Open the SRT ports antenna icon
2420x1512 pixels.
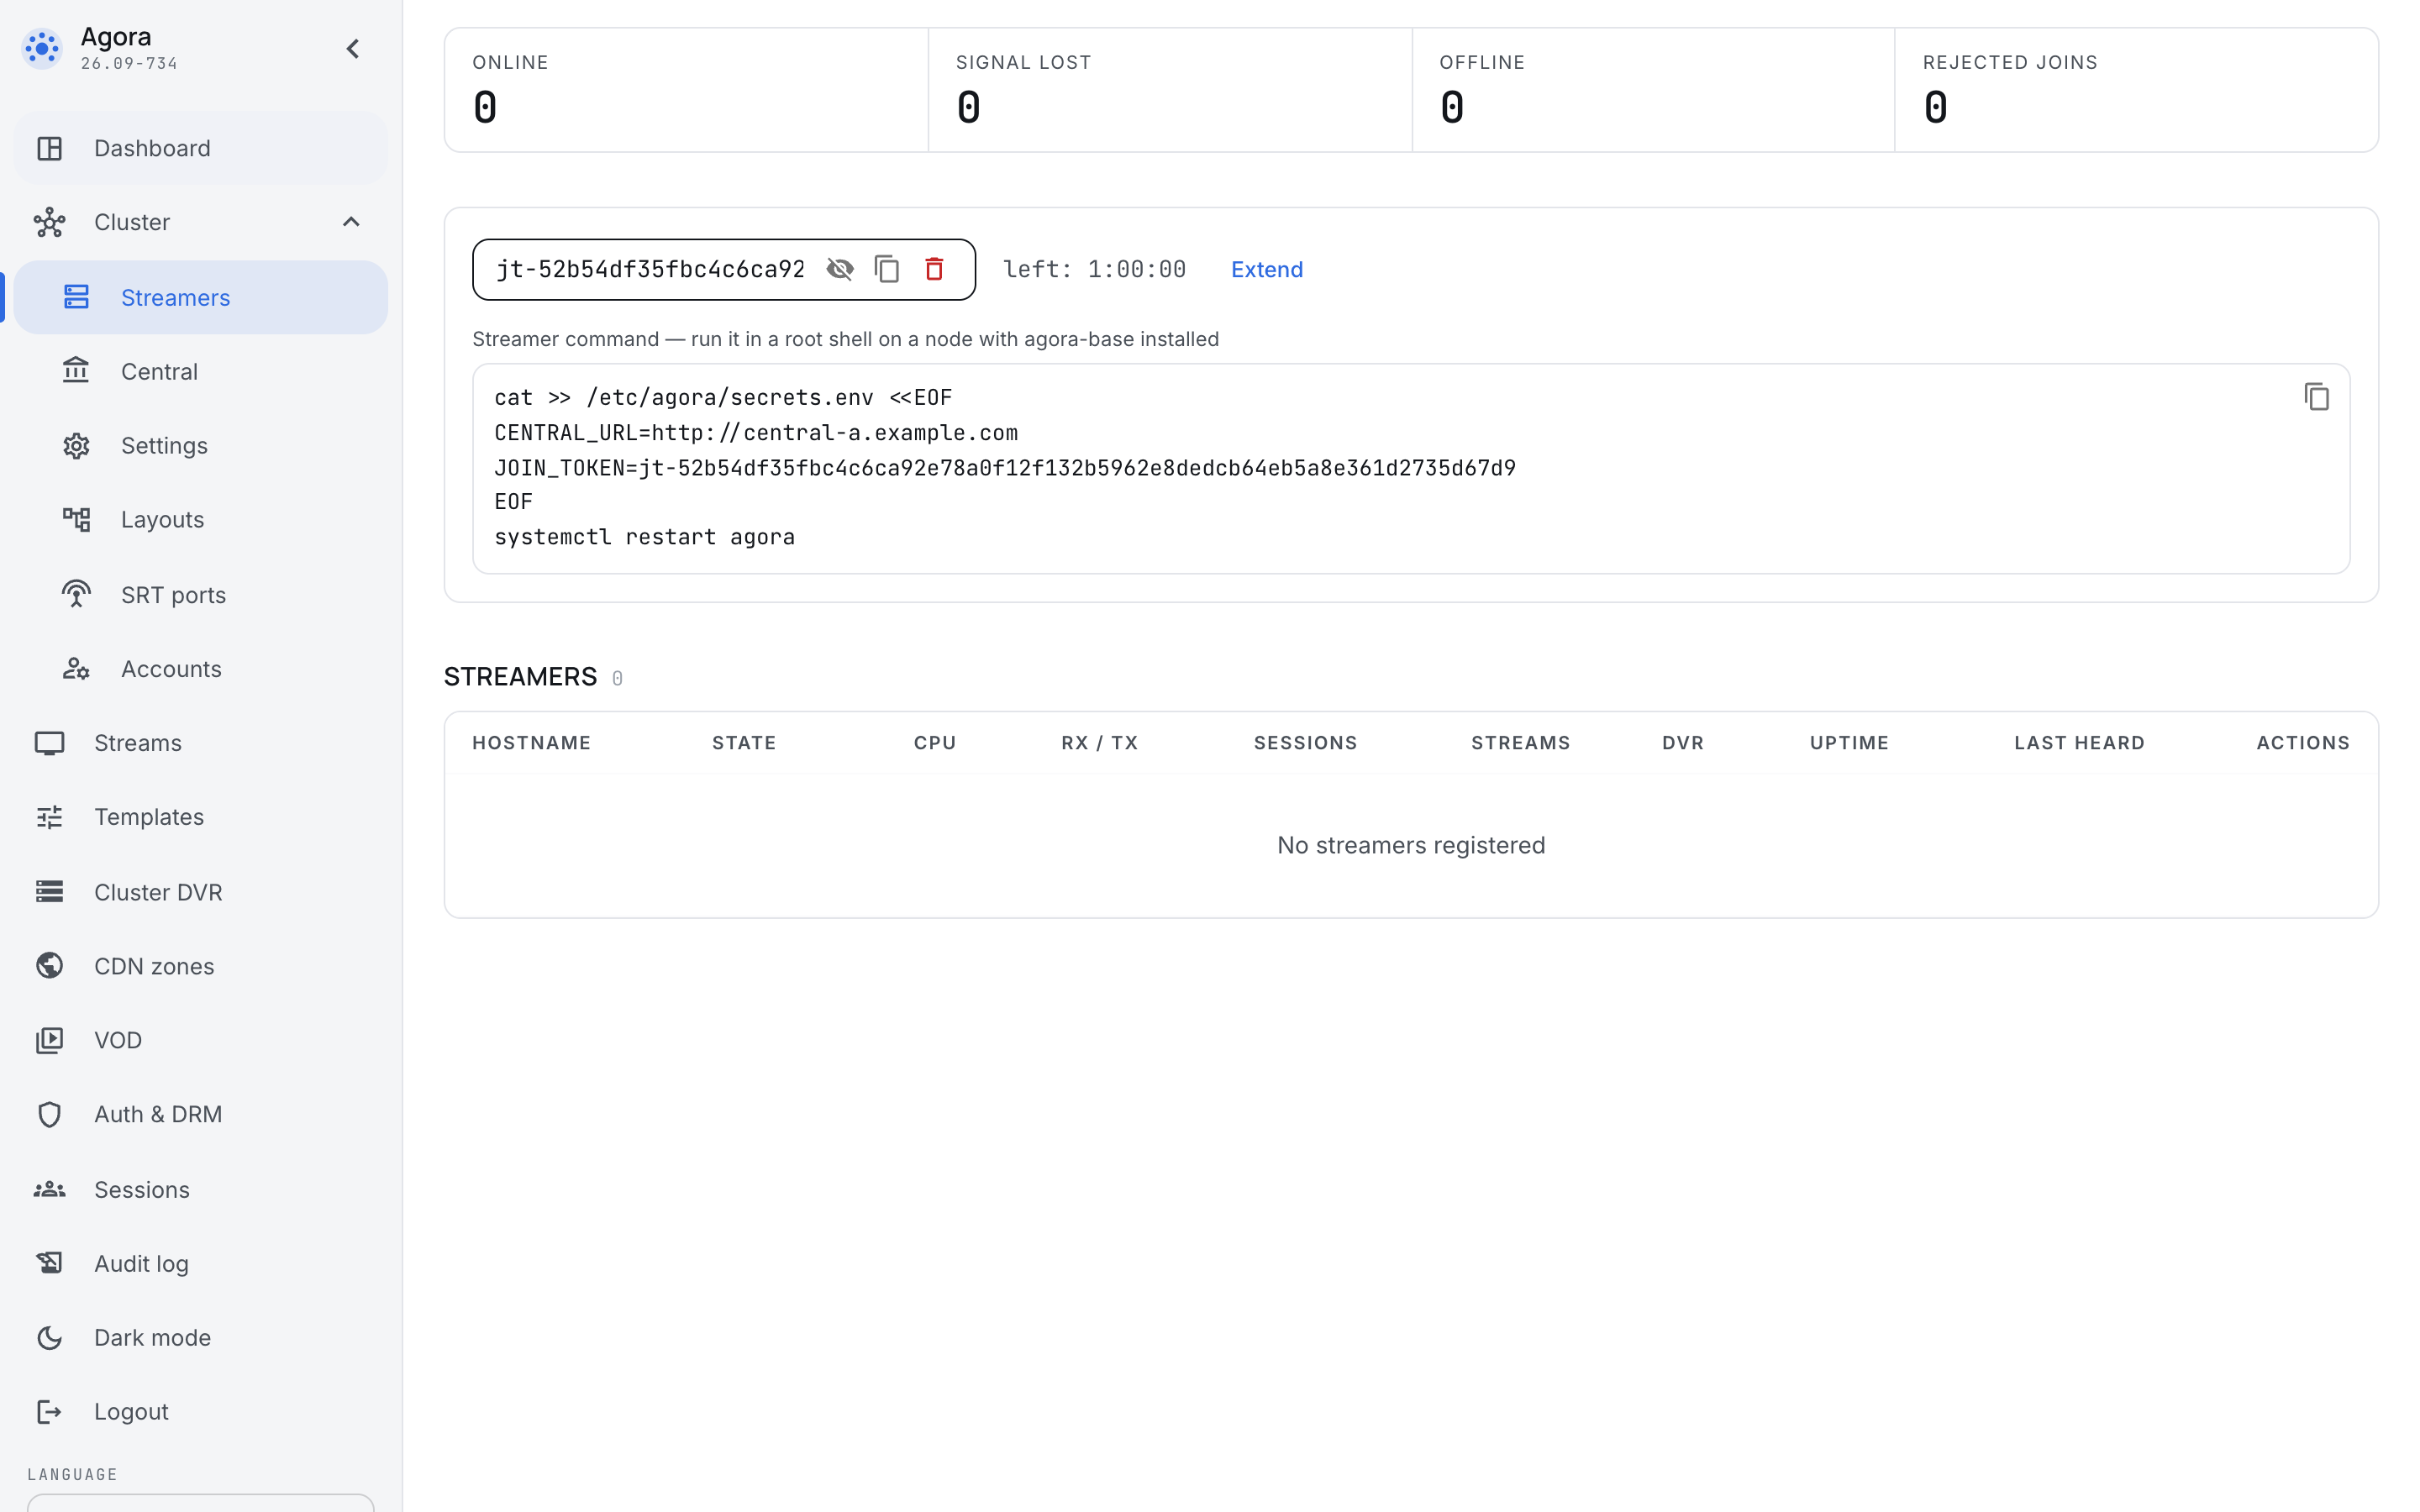pyautogui.click(x=76, y=594)
